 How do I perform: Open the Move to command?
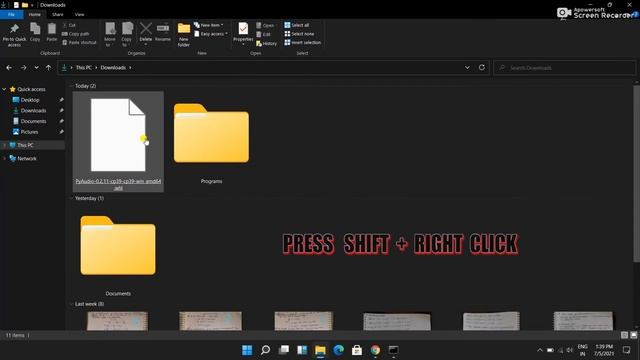click(110, 34)
